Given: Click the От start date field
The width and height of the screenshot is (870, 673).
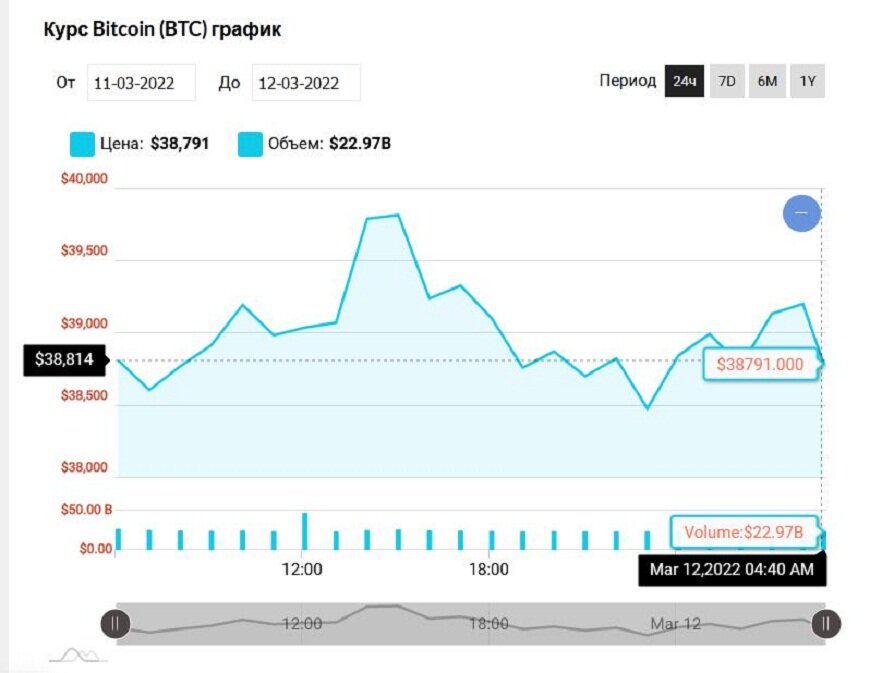Looking at the screenshot, I should (x=141, y=83).
